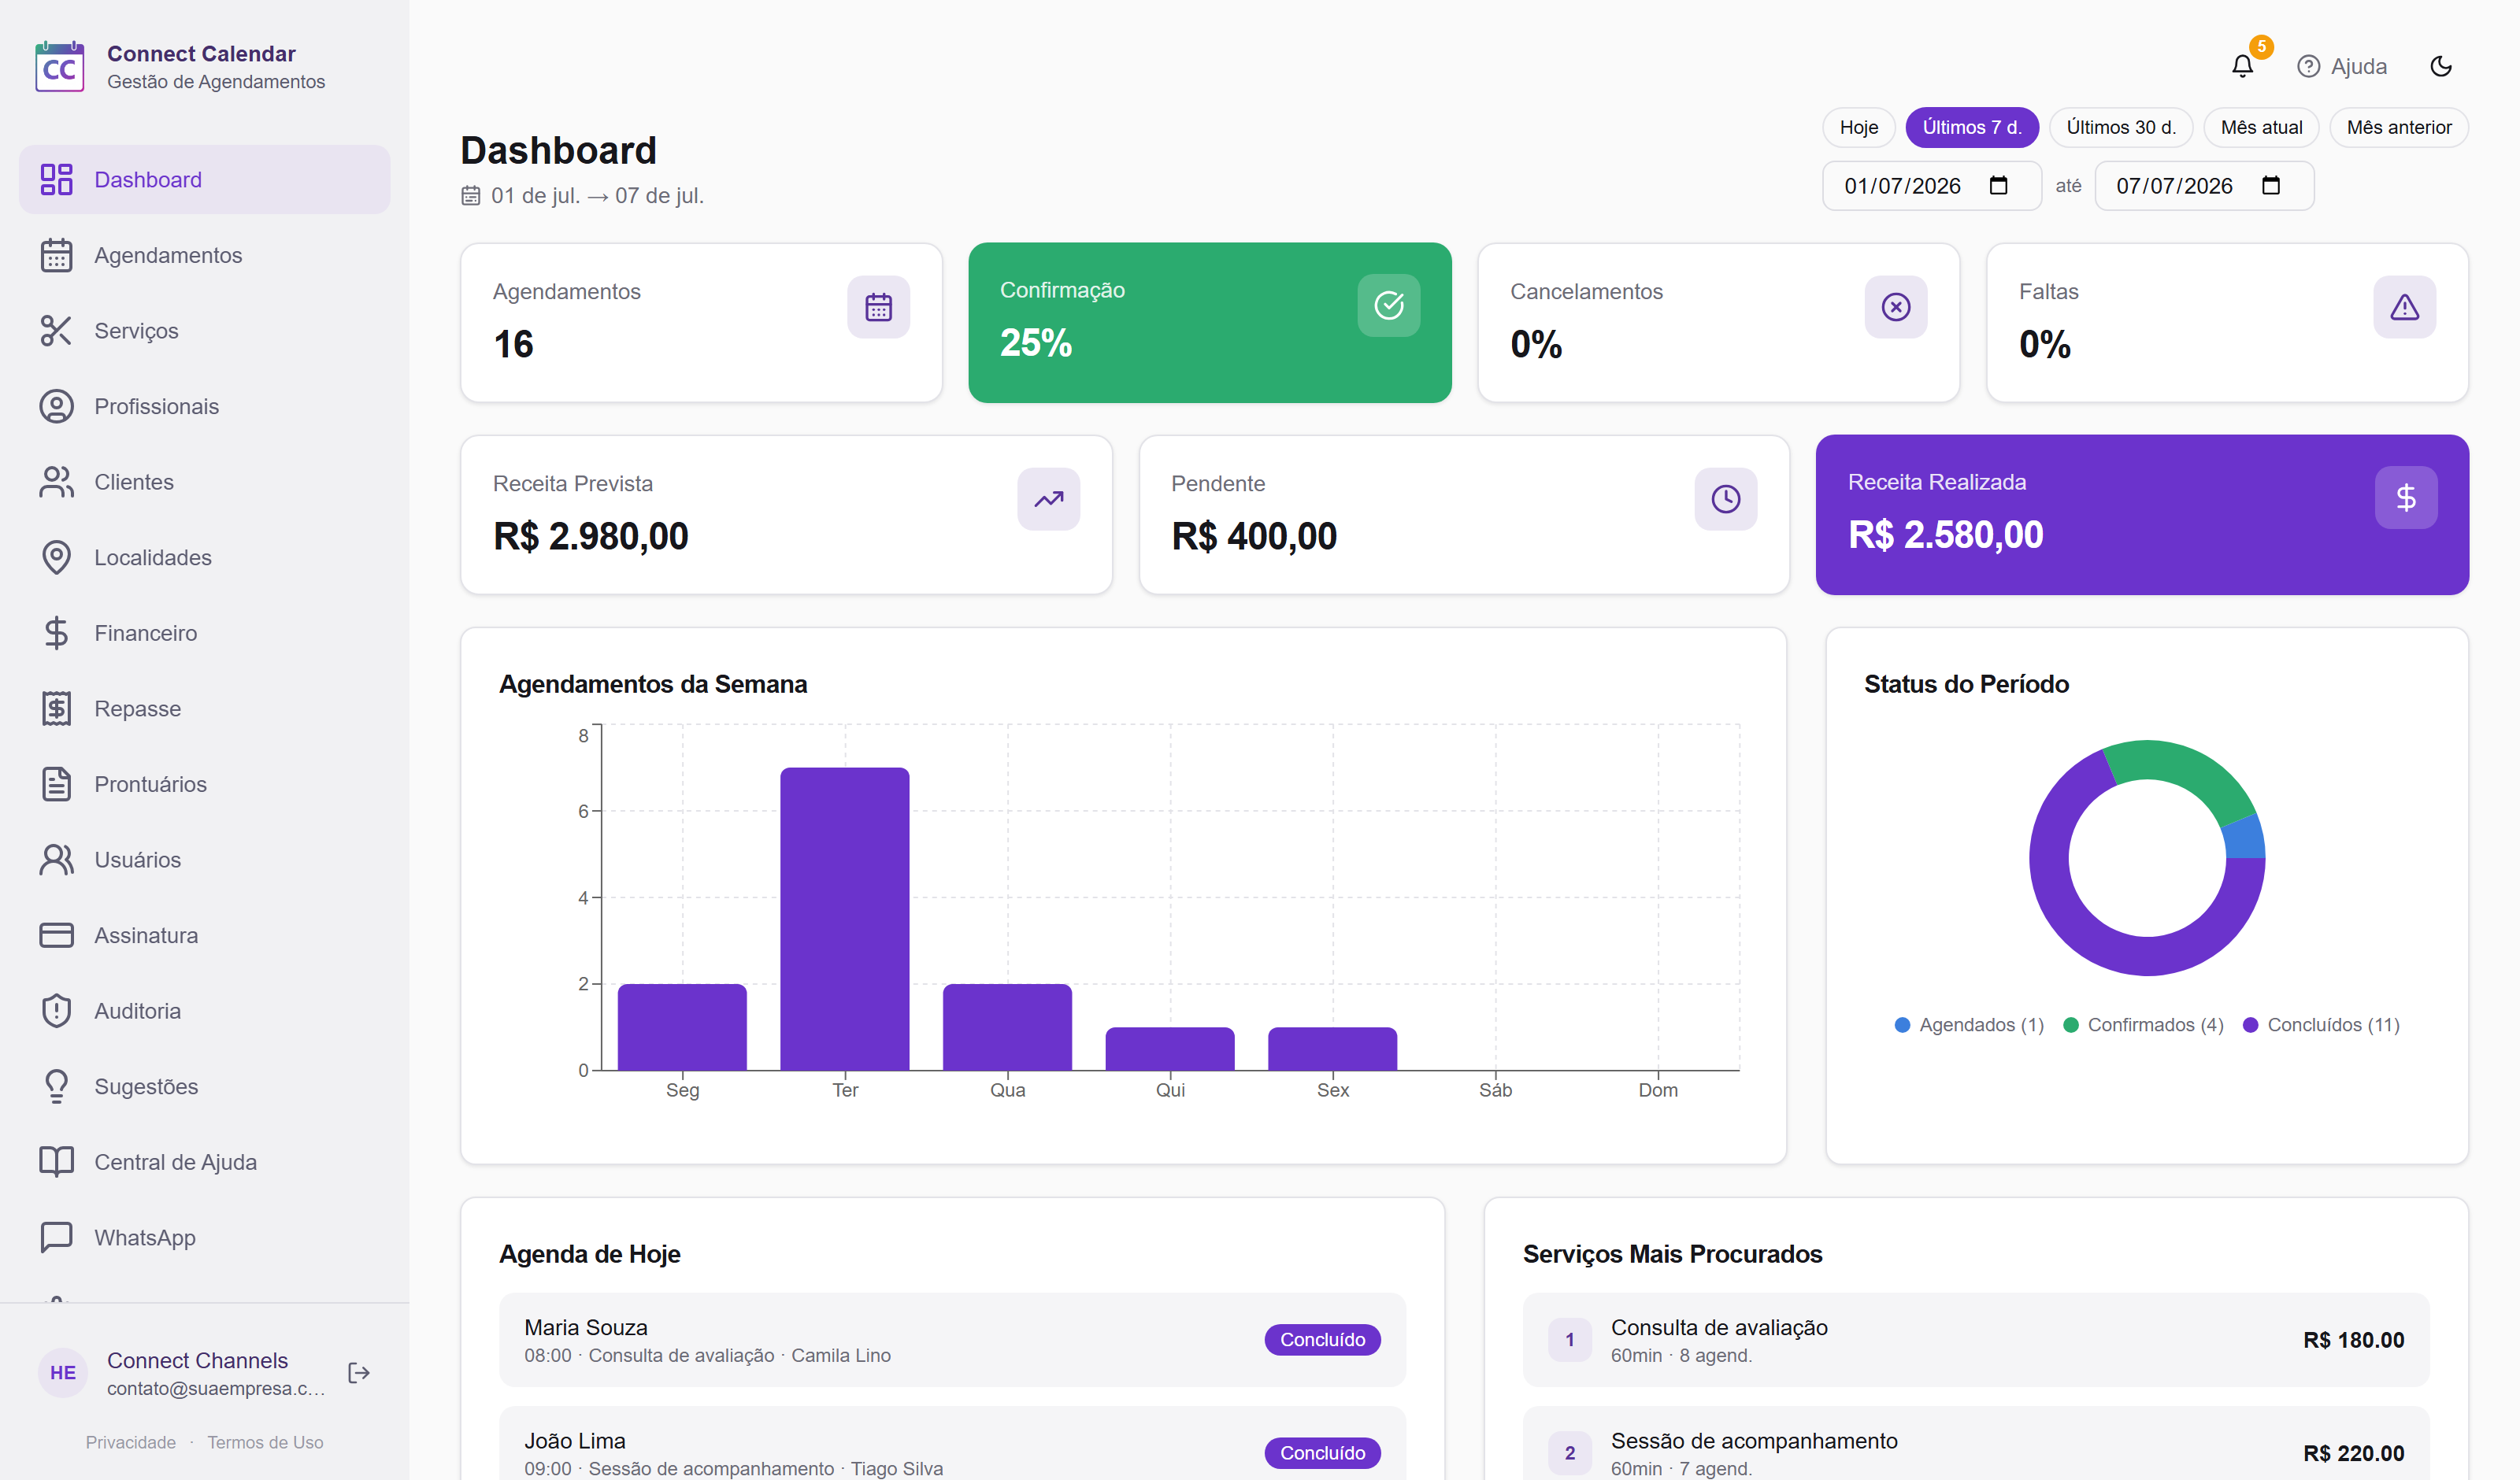Viewport: 2520px width, 1480px height.
Task: Click the Auditoria shield icon
Action: pos(56,1011)
